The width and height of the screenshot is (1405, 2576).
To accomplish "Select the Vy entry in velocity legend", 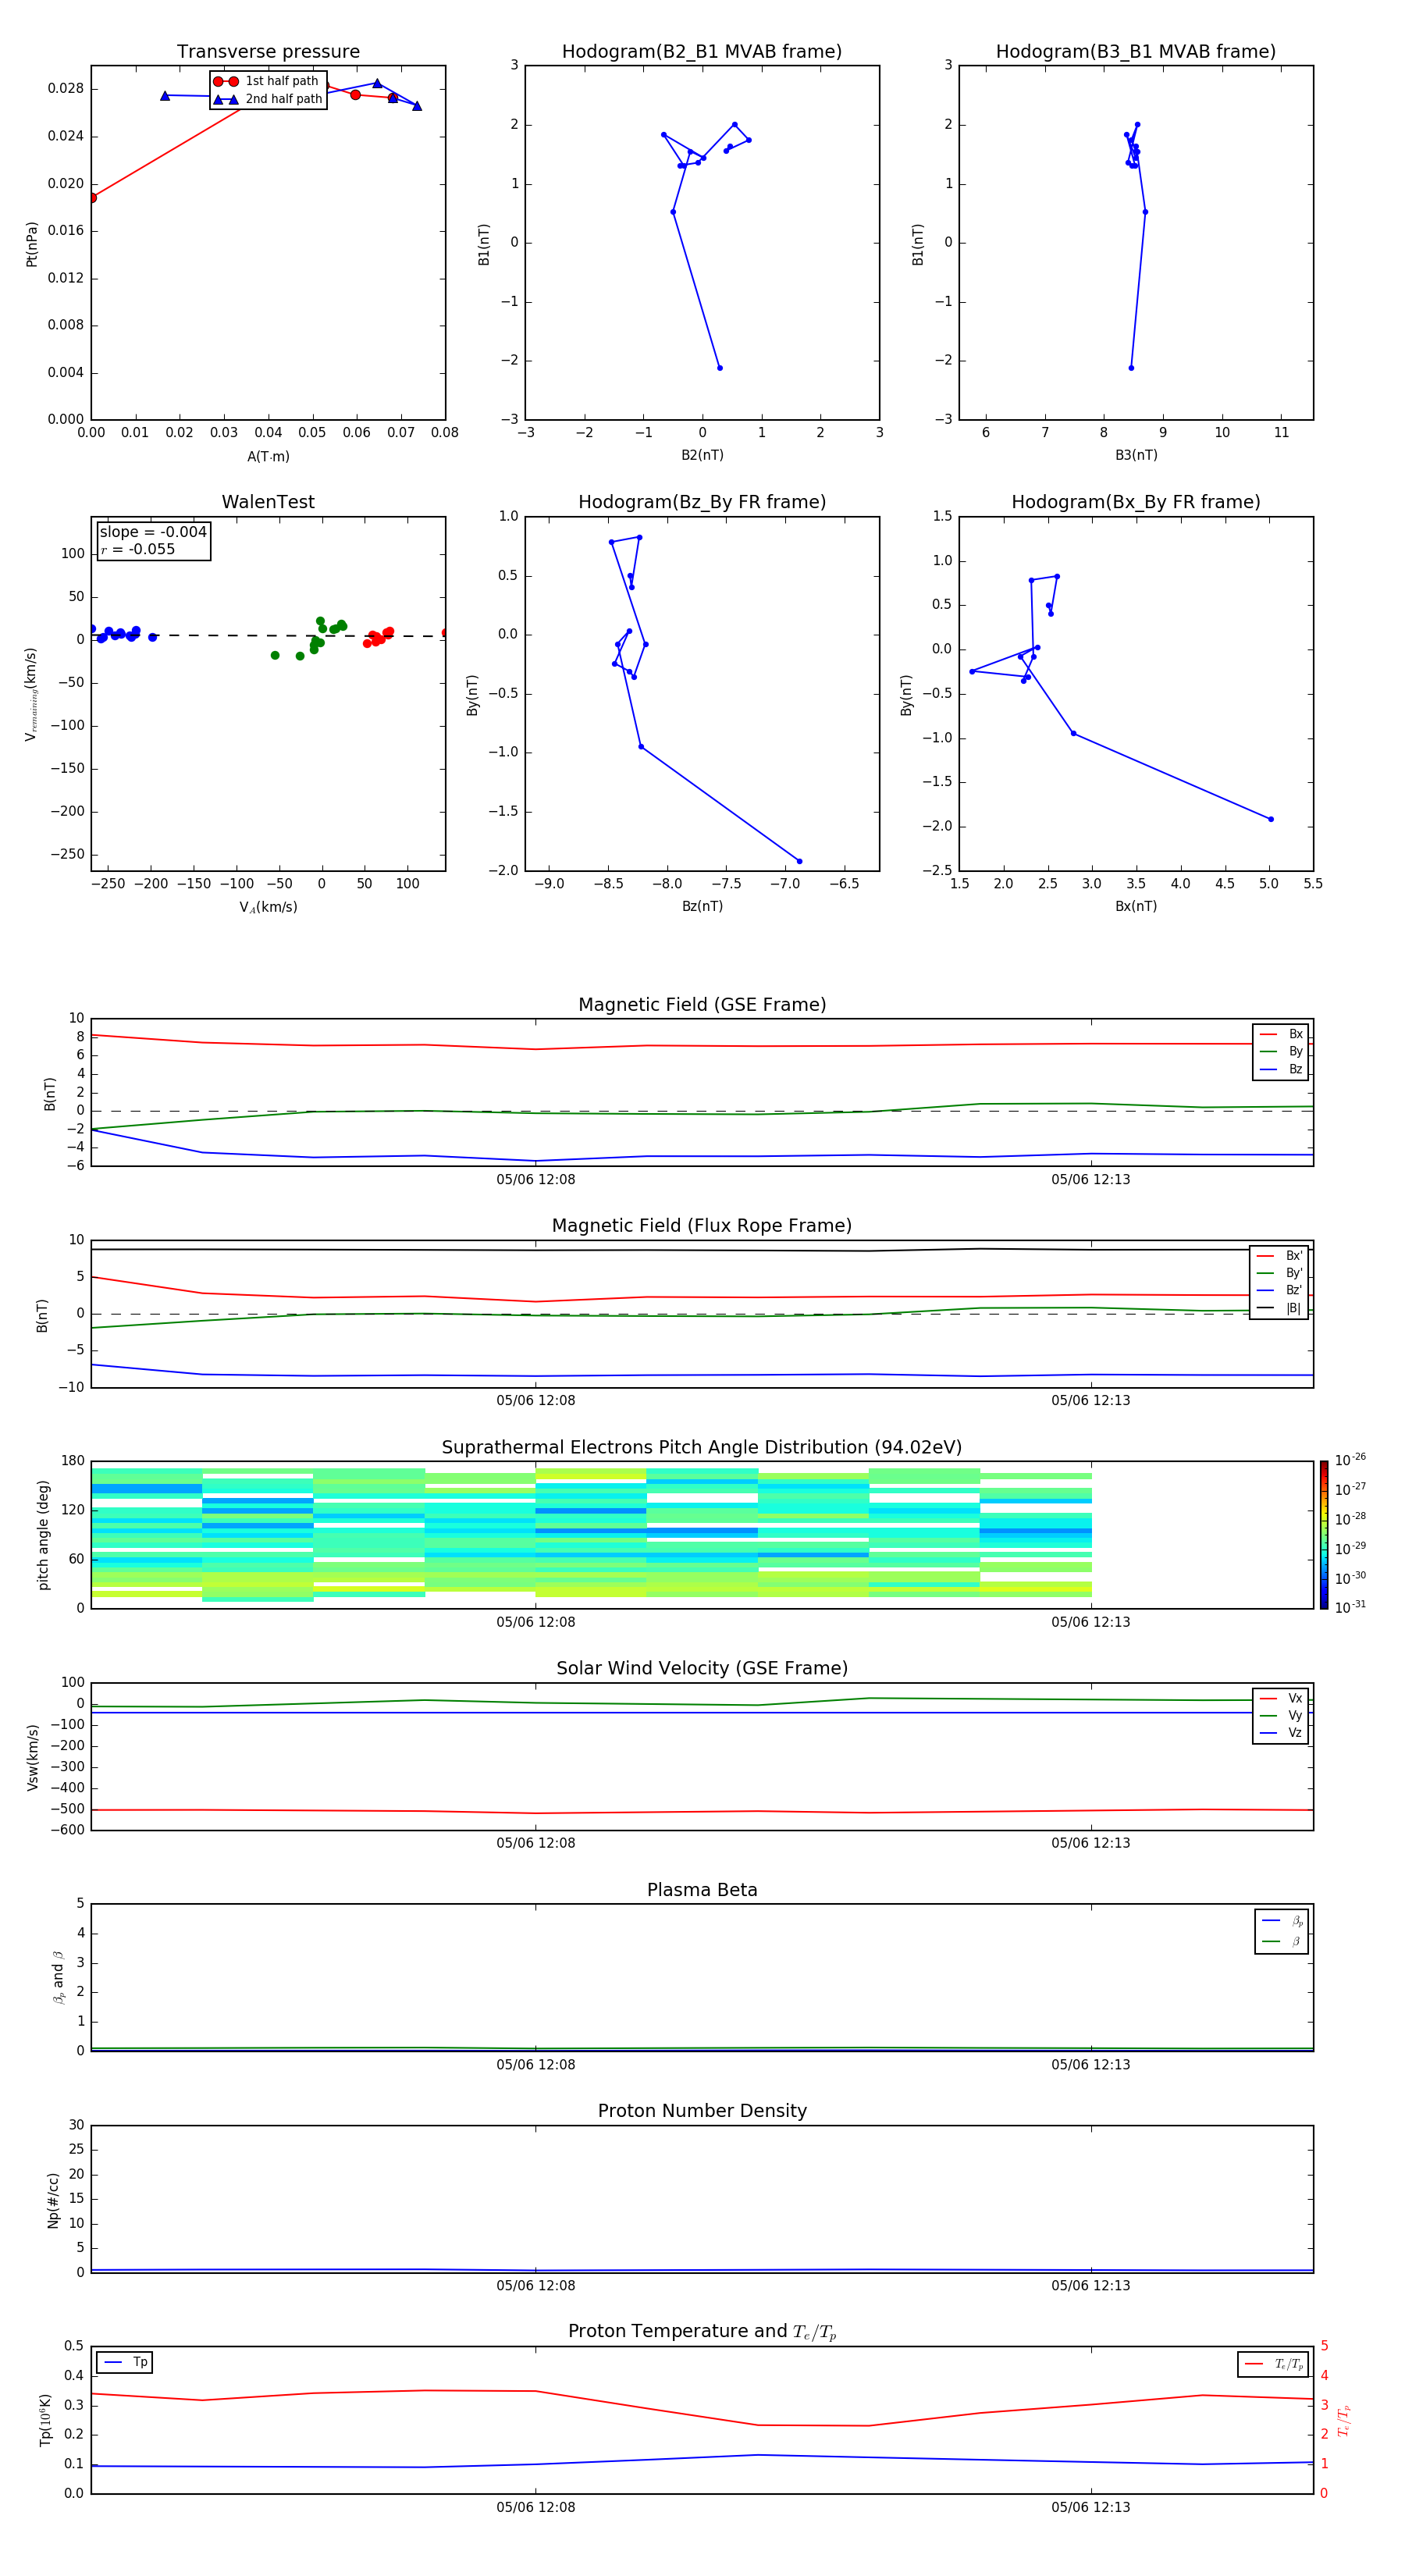I will pyautogui.click(x=1281, y=1716).
